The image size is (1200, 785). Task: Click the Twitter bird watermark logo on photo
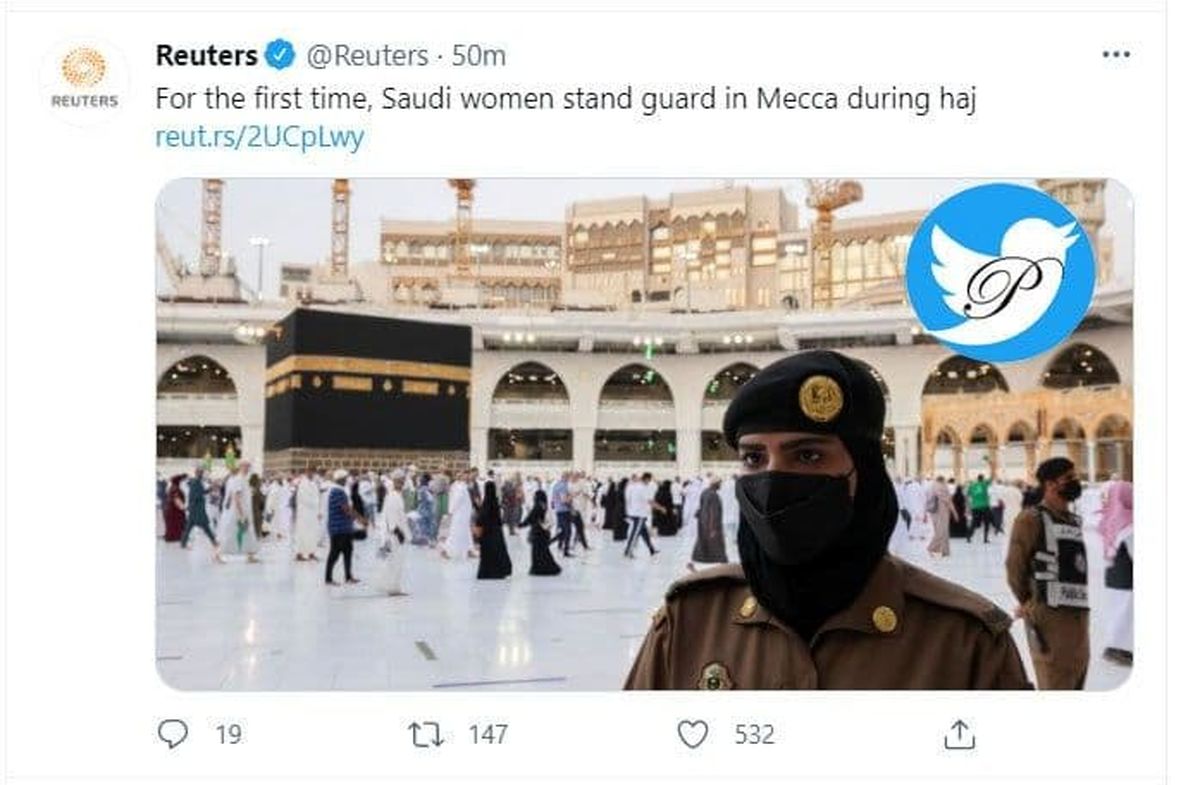[1001, 272]
